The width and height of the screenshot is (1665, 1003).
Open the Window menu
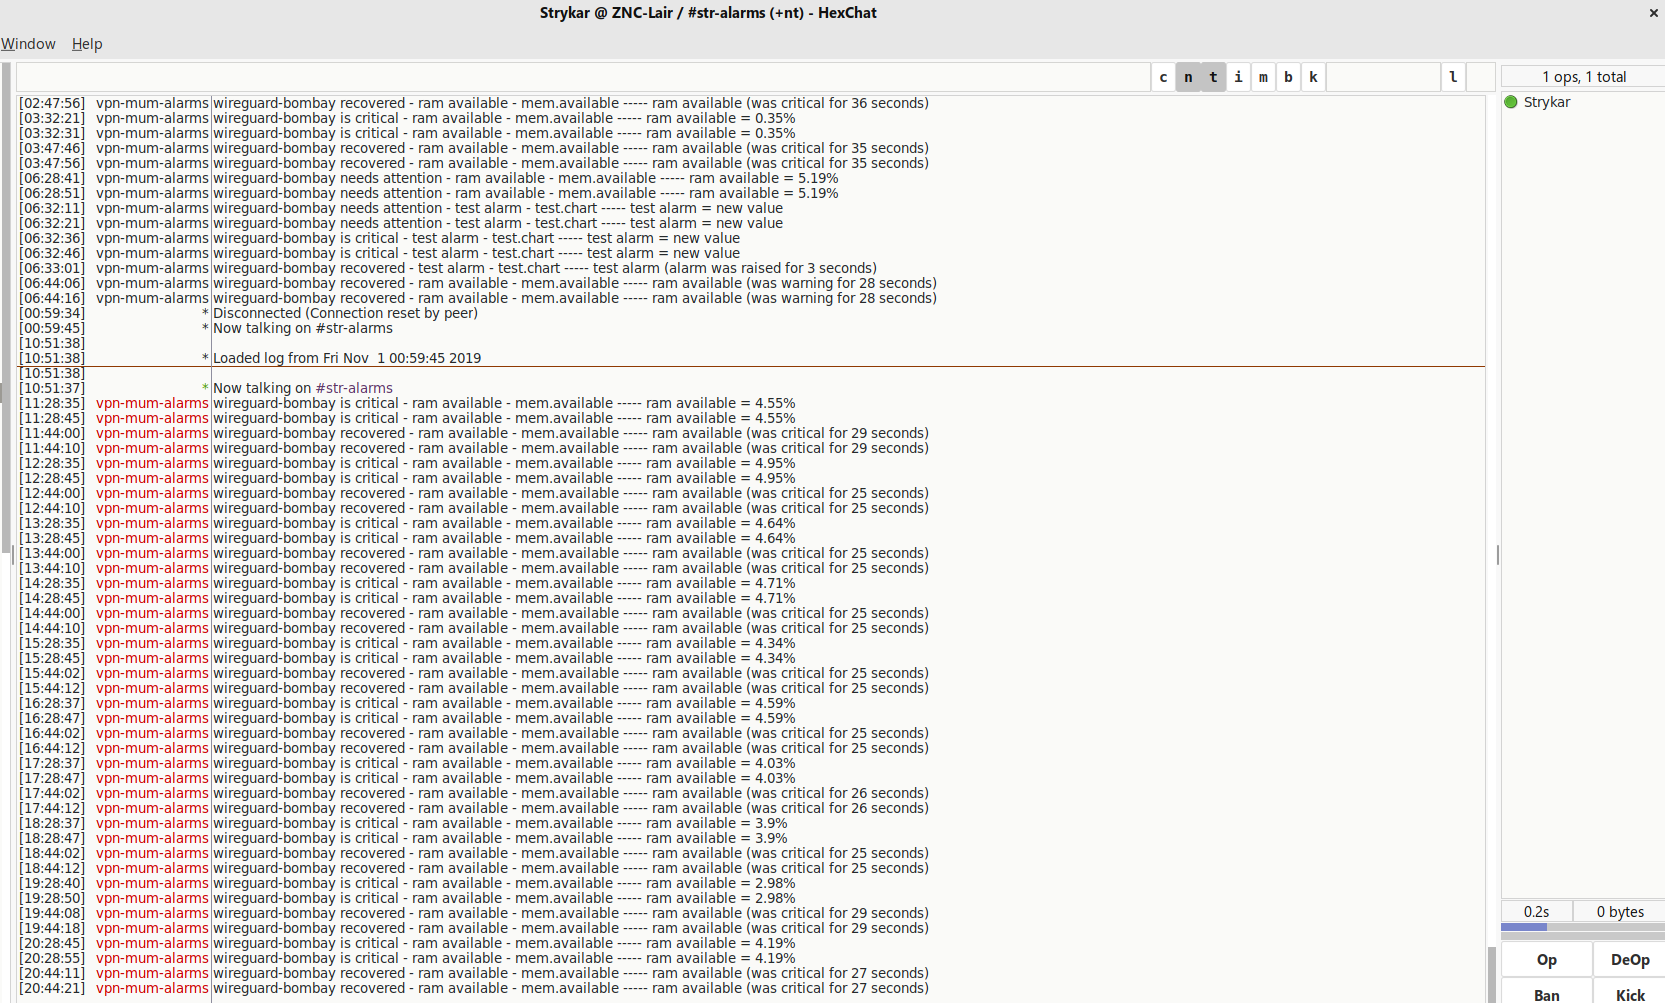(x=28, y=44)
